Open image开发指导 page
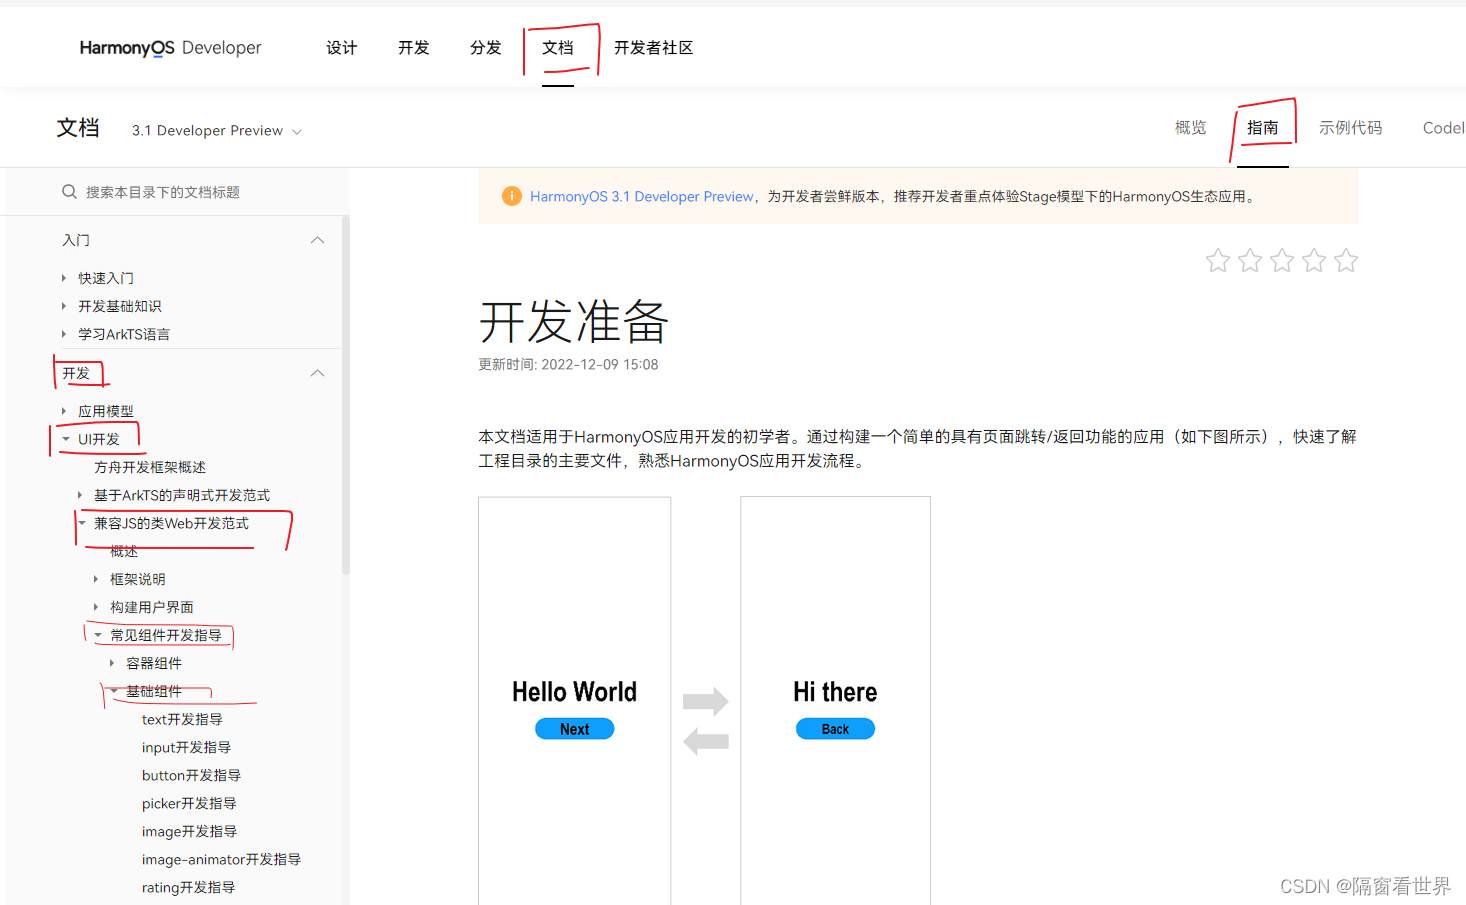1466x905 pixels. pyautogui.click(x=189, y=831)
